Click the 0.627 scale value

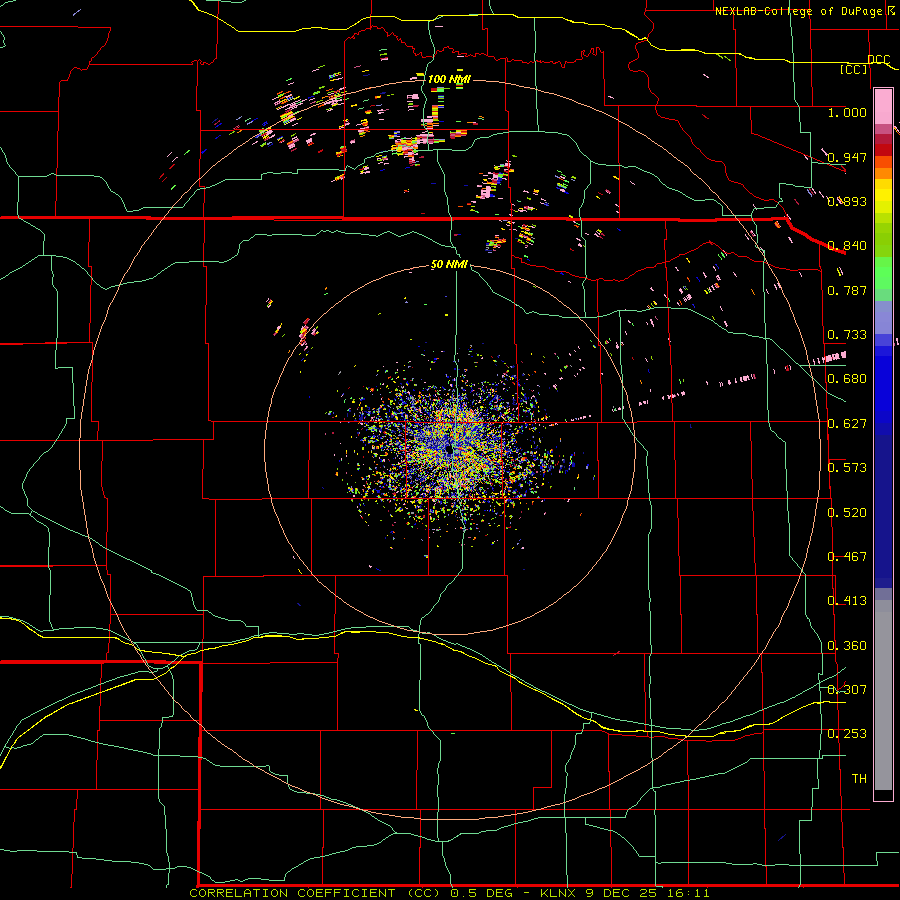847,424
